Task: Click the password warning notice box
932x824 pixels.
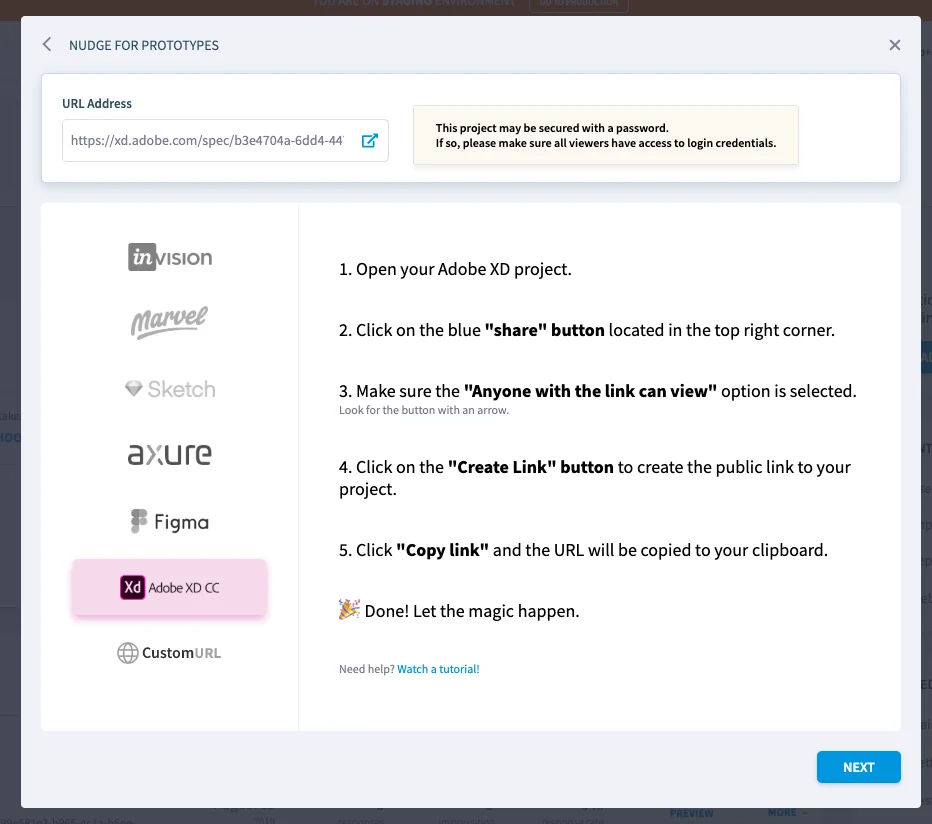Action: [606, 134]
